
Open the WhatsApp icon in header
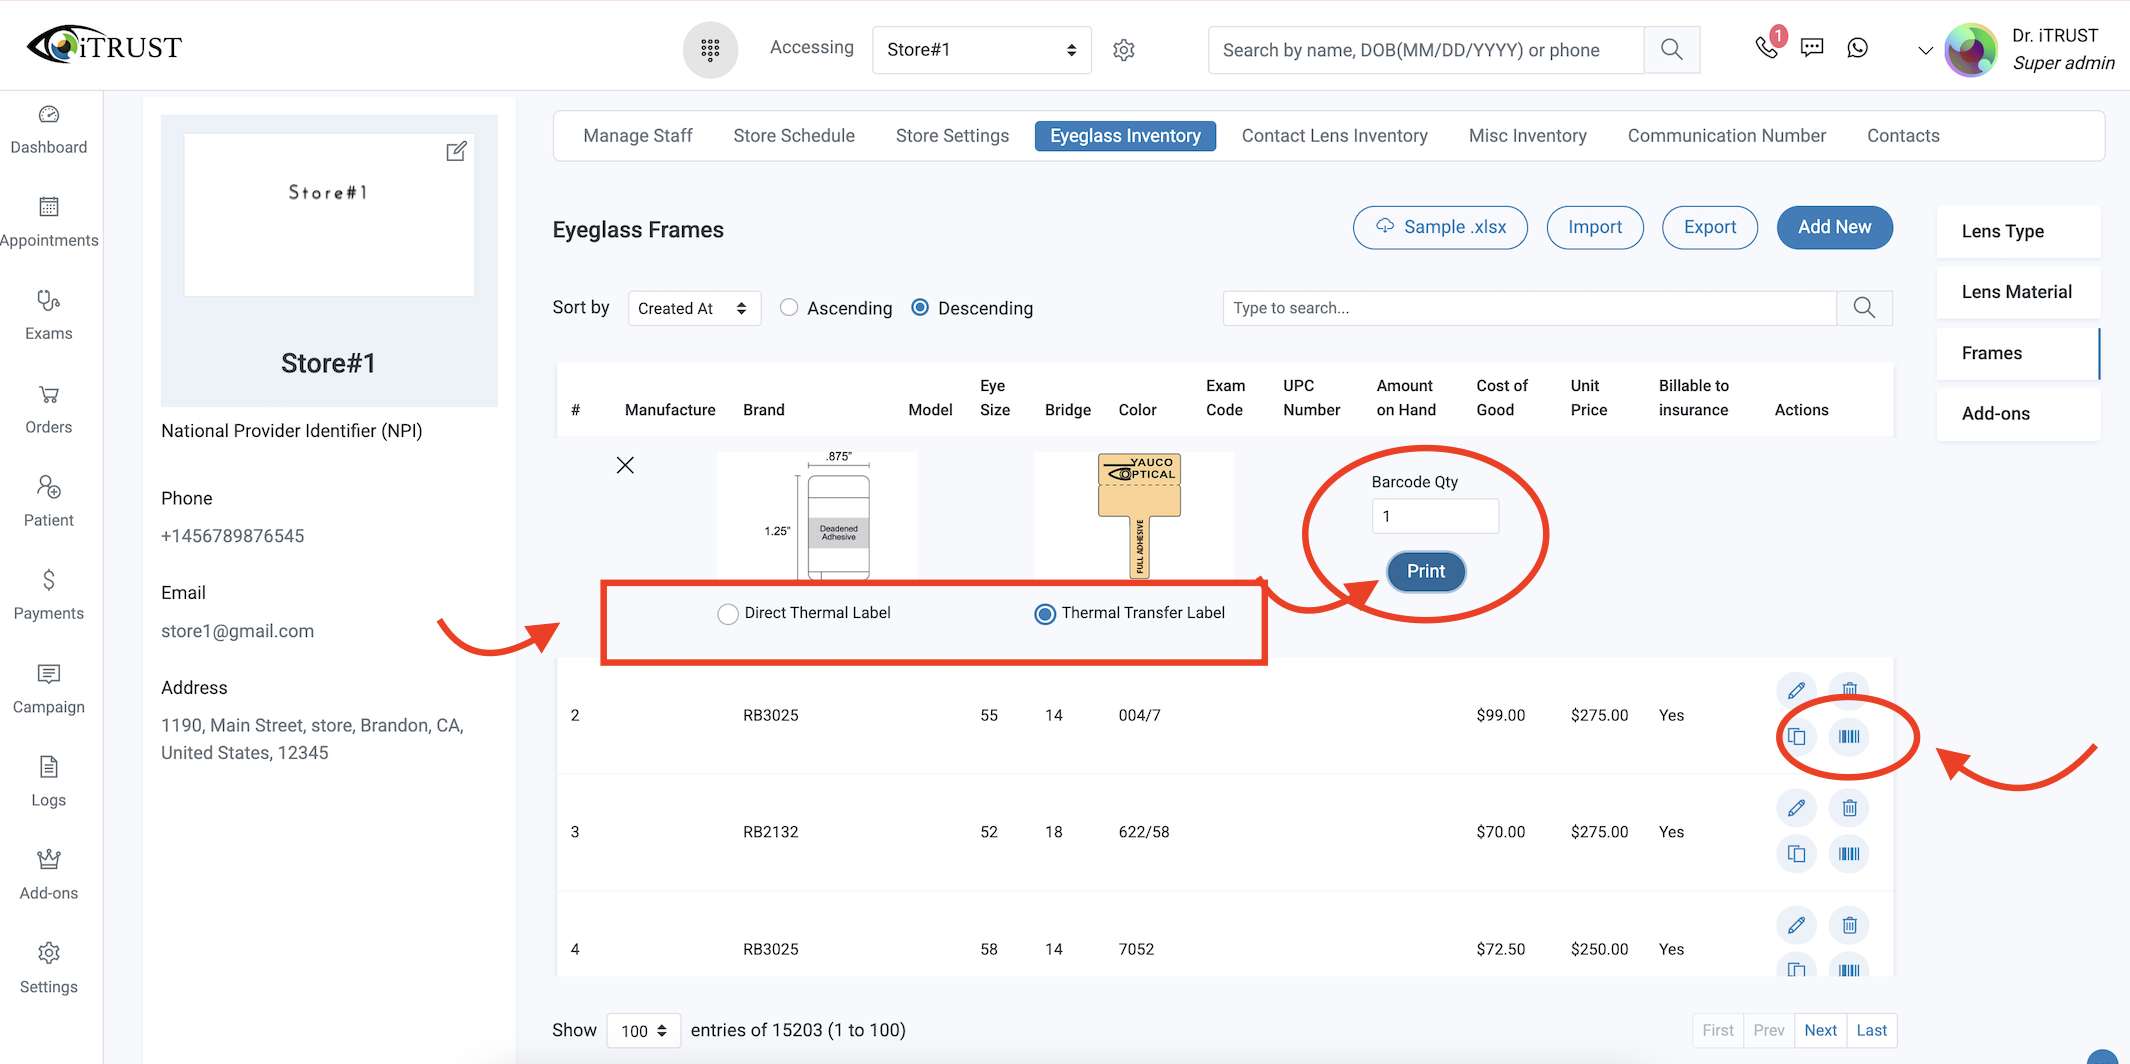click(x=1857, y=47)
